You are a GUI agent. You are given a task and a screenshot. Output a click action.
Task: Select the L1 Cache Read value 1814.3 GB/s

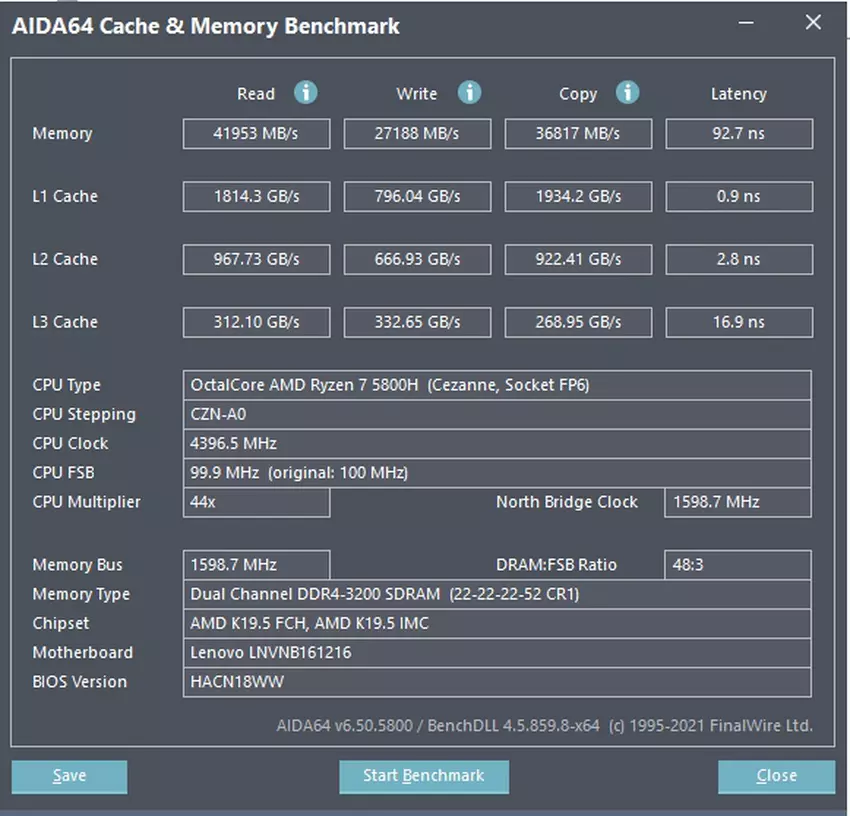point(256,197)
